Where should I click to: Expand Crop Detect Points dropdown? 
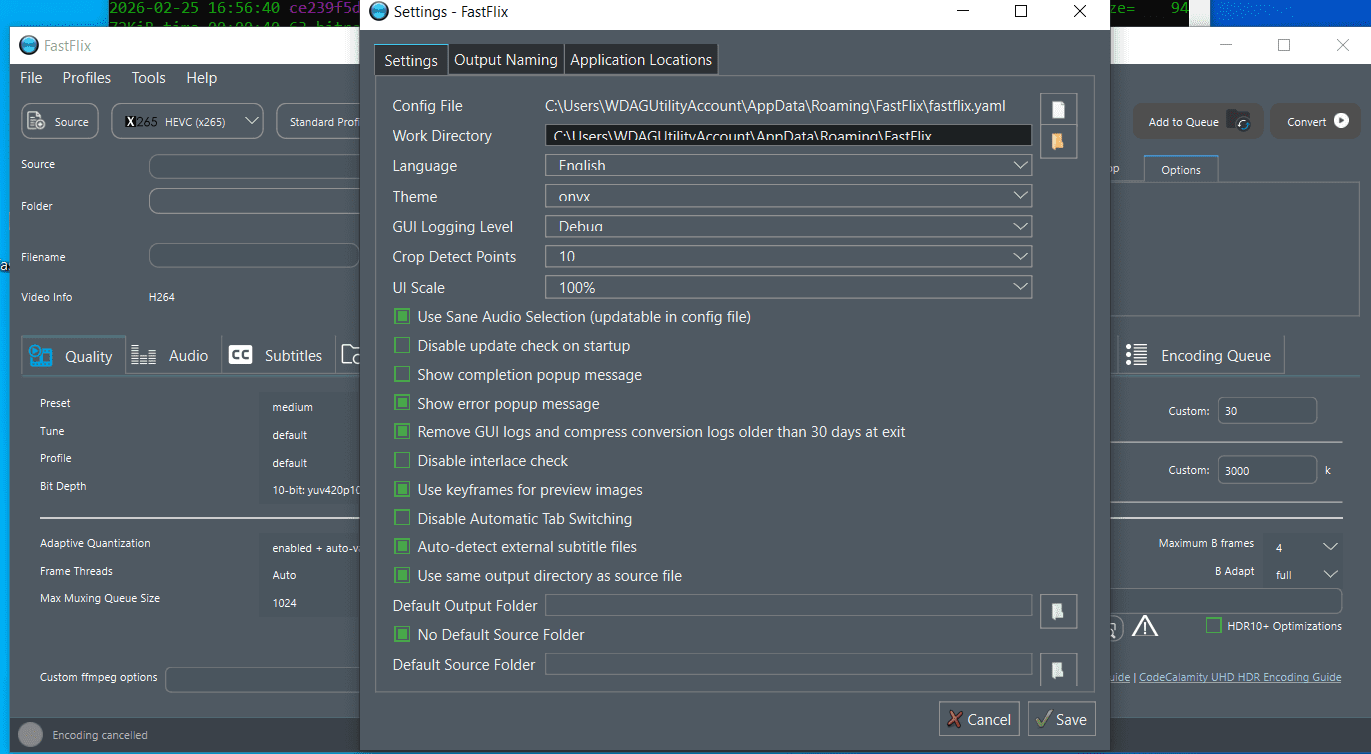788,257
